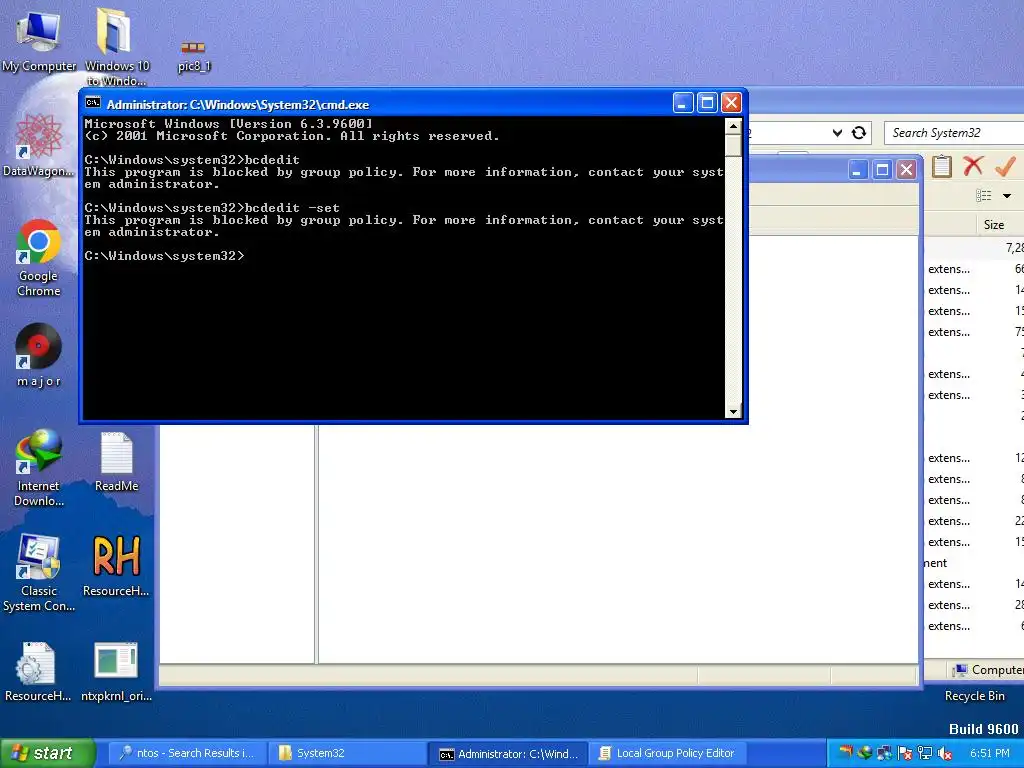Click the Action Center flag tray icon
This screenshot has height=768, width=1024.
click(904, 753)
